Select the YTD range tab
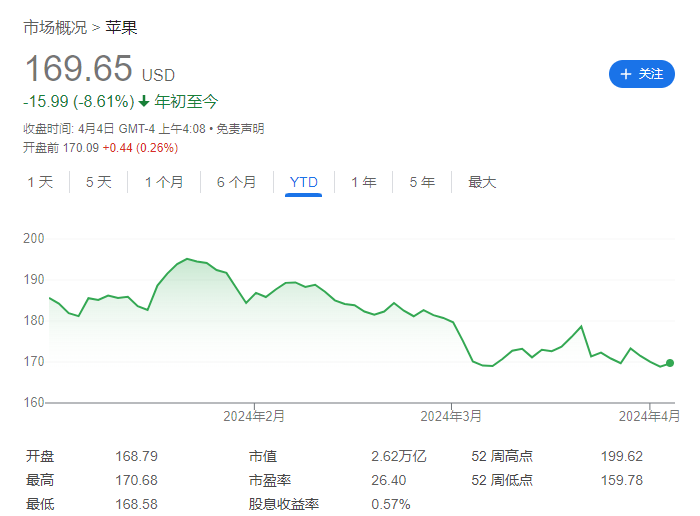Viewport: 700px width, 516px height. pyautogui.click(x=304, y=182)
